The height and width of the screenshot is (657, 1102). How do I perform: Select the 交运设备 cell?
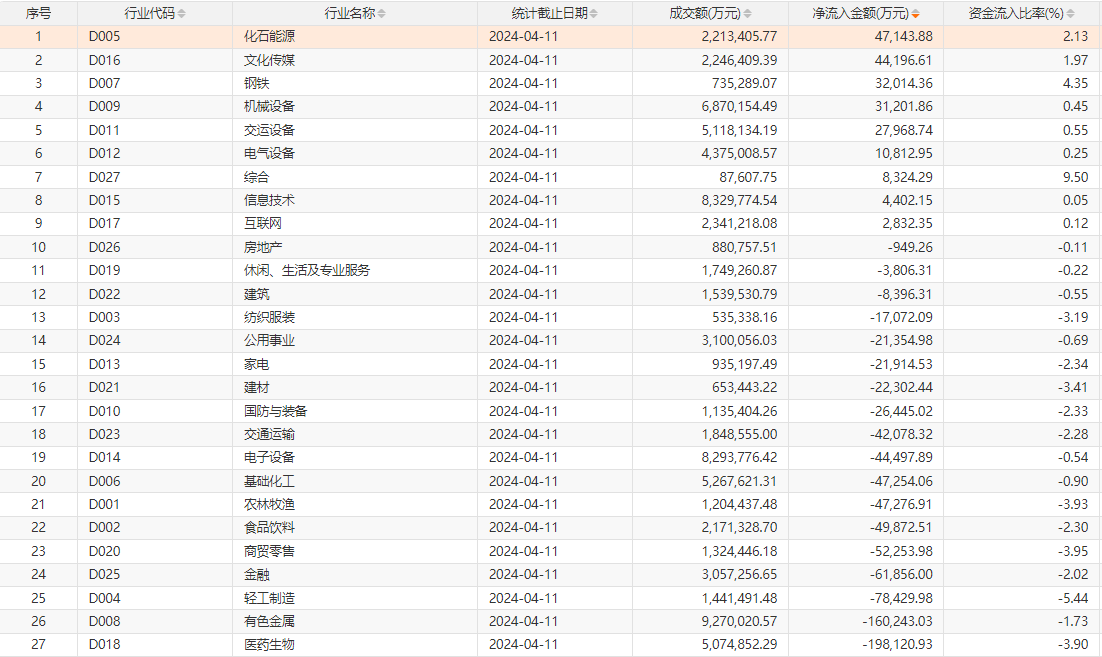point(269,131)
